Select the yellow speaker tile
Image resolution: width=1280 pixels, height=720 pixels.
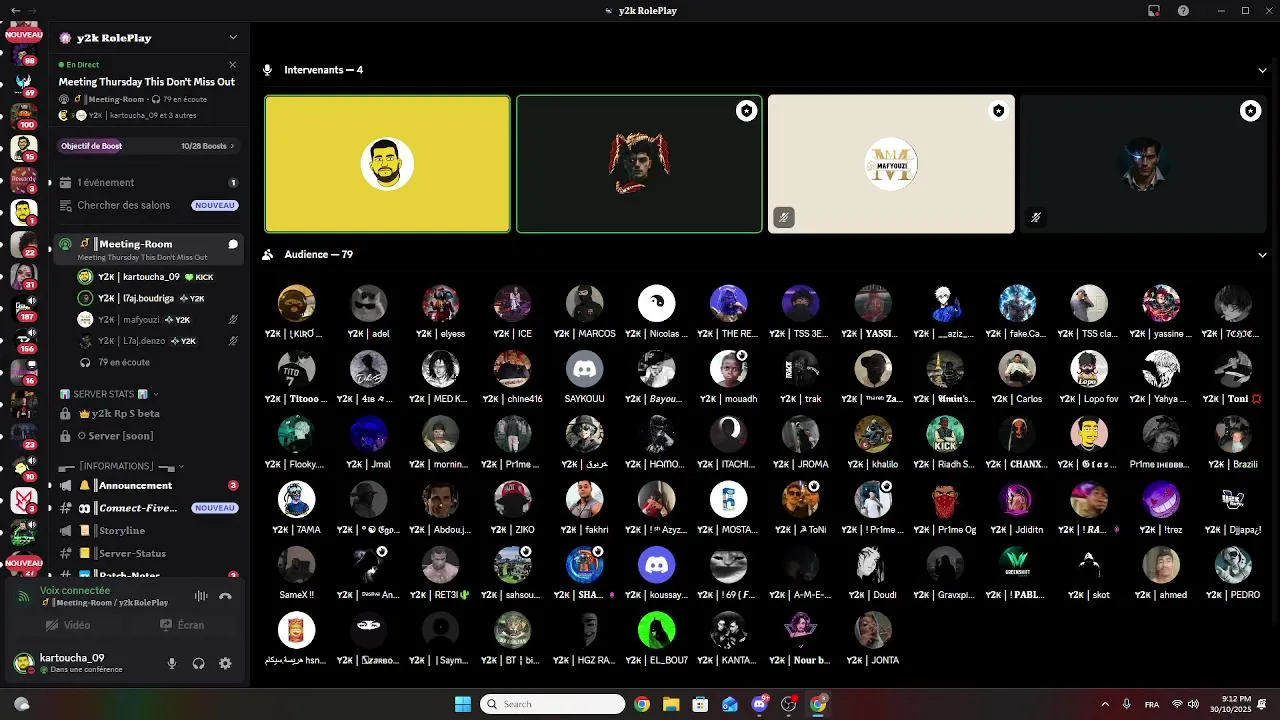tap(387, 164)
